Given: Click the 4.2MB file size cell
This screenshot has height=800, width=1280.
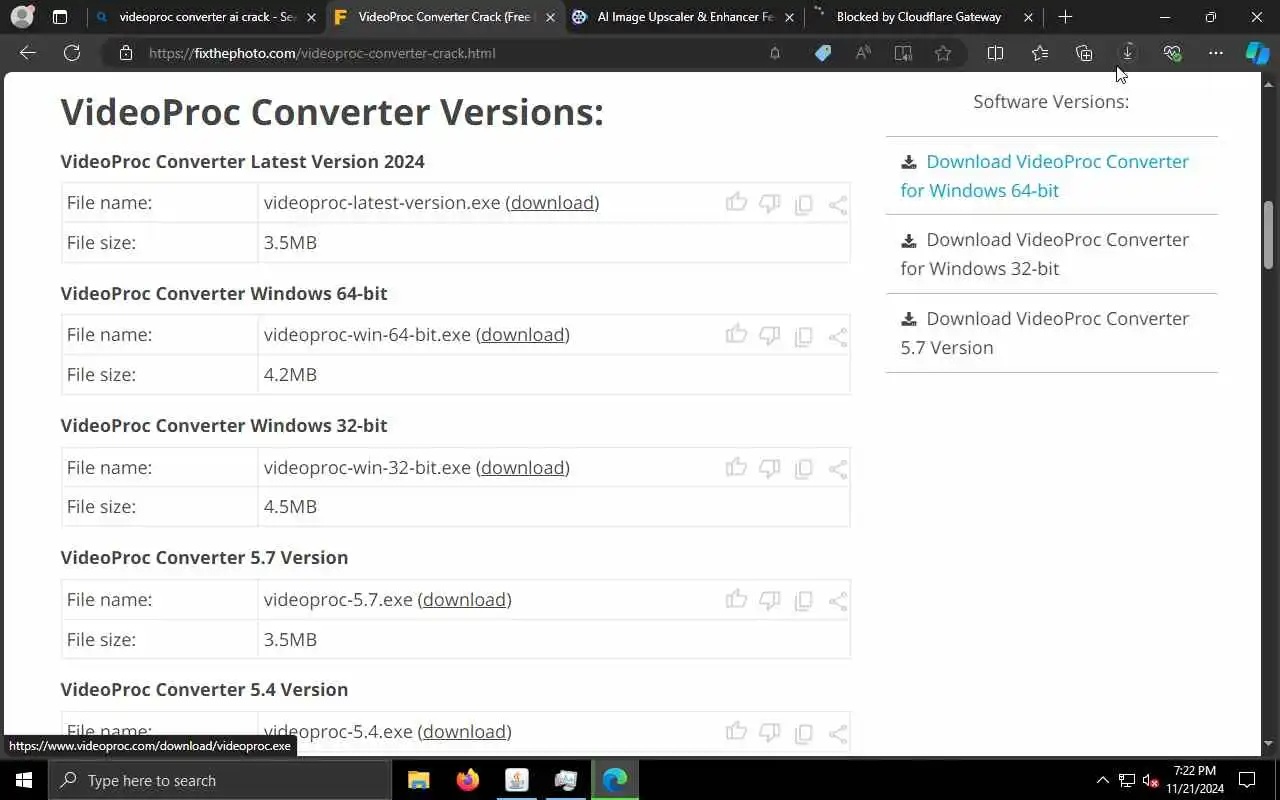Looking at the screenshot, I should (x=554, y=374).
